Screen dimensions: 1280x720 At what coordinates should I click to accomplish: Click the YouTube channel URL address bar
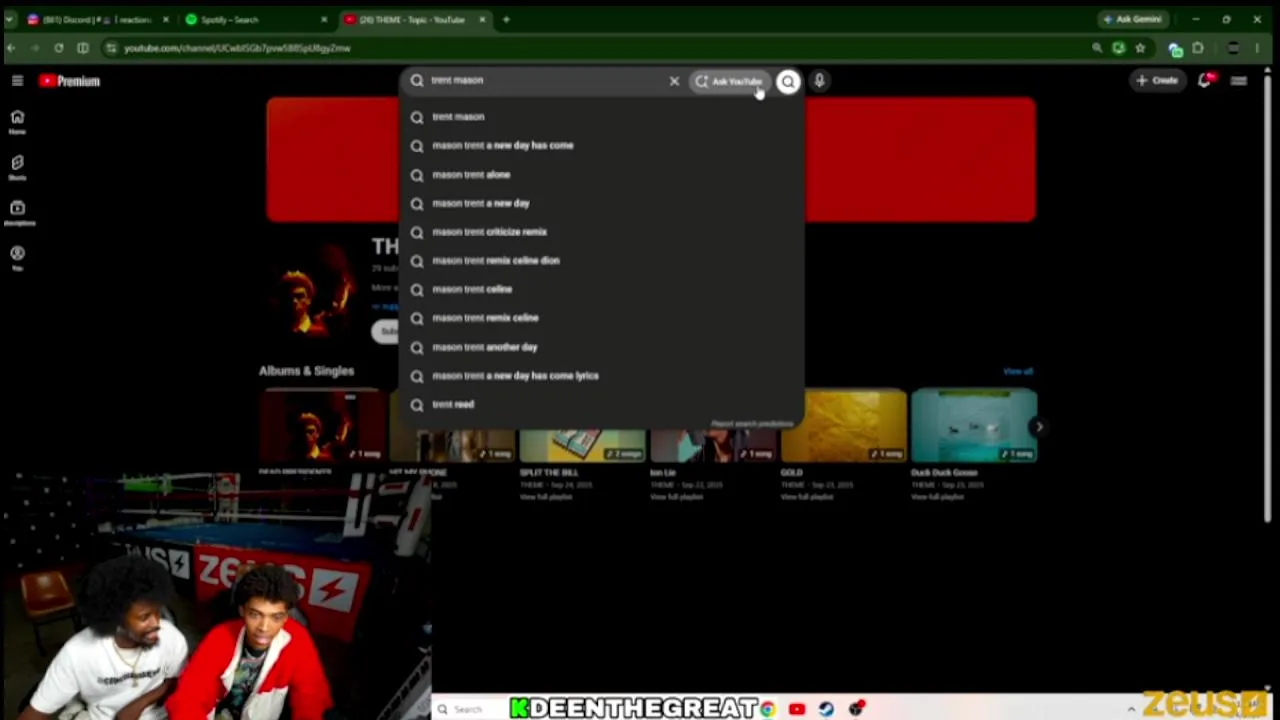(x=600, y=48)
